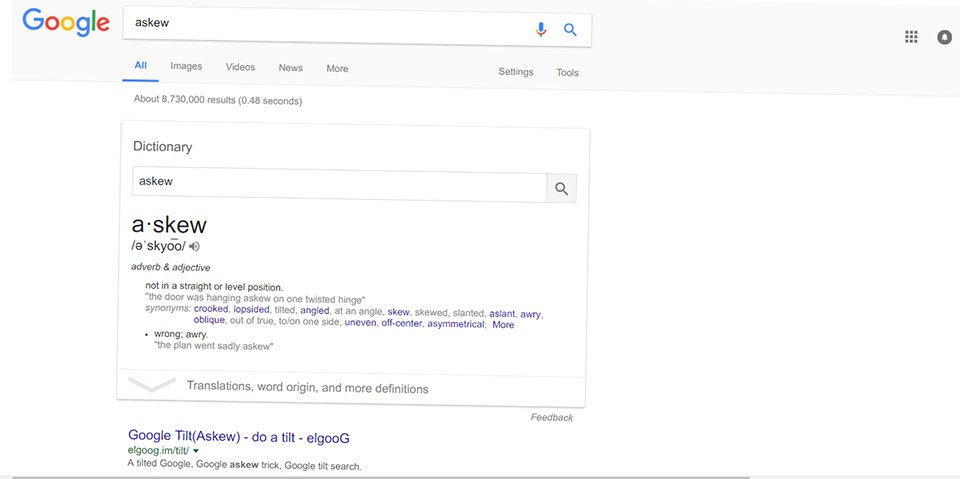Open Google Tilt(Askew) elgooG result
This screenshot has width=960, height=479.
point(239,437)
